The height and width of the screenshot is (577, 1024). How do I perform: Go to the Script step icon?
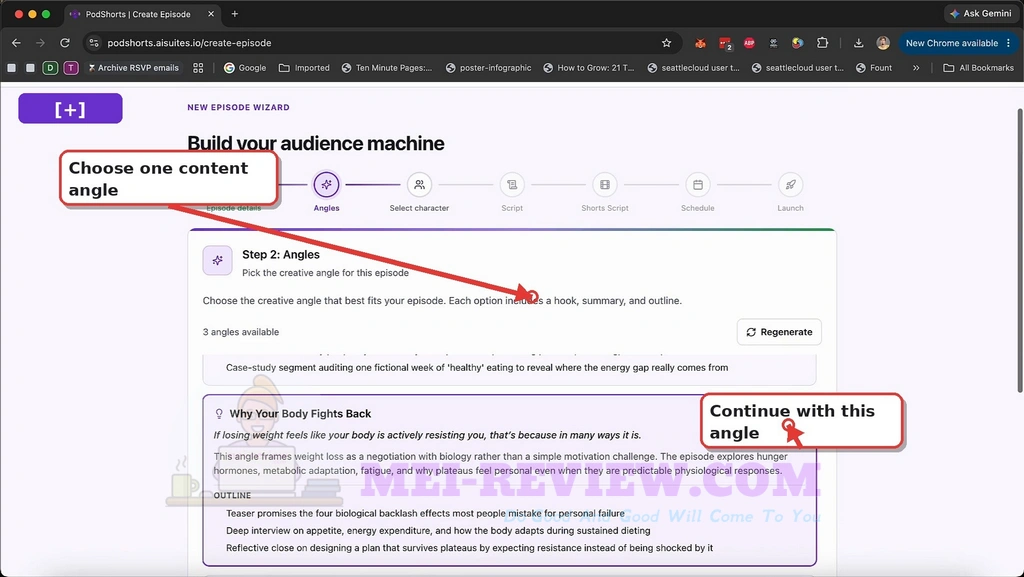[x=512, y=185]
